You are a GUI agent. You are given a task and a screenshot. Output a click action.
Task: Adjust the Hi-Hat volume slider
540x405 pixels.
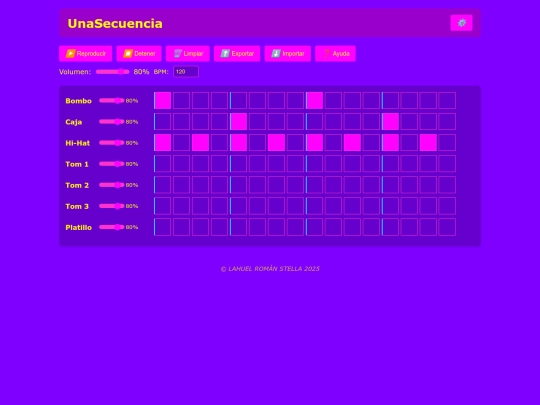(112, 143)
